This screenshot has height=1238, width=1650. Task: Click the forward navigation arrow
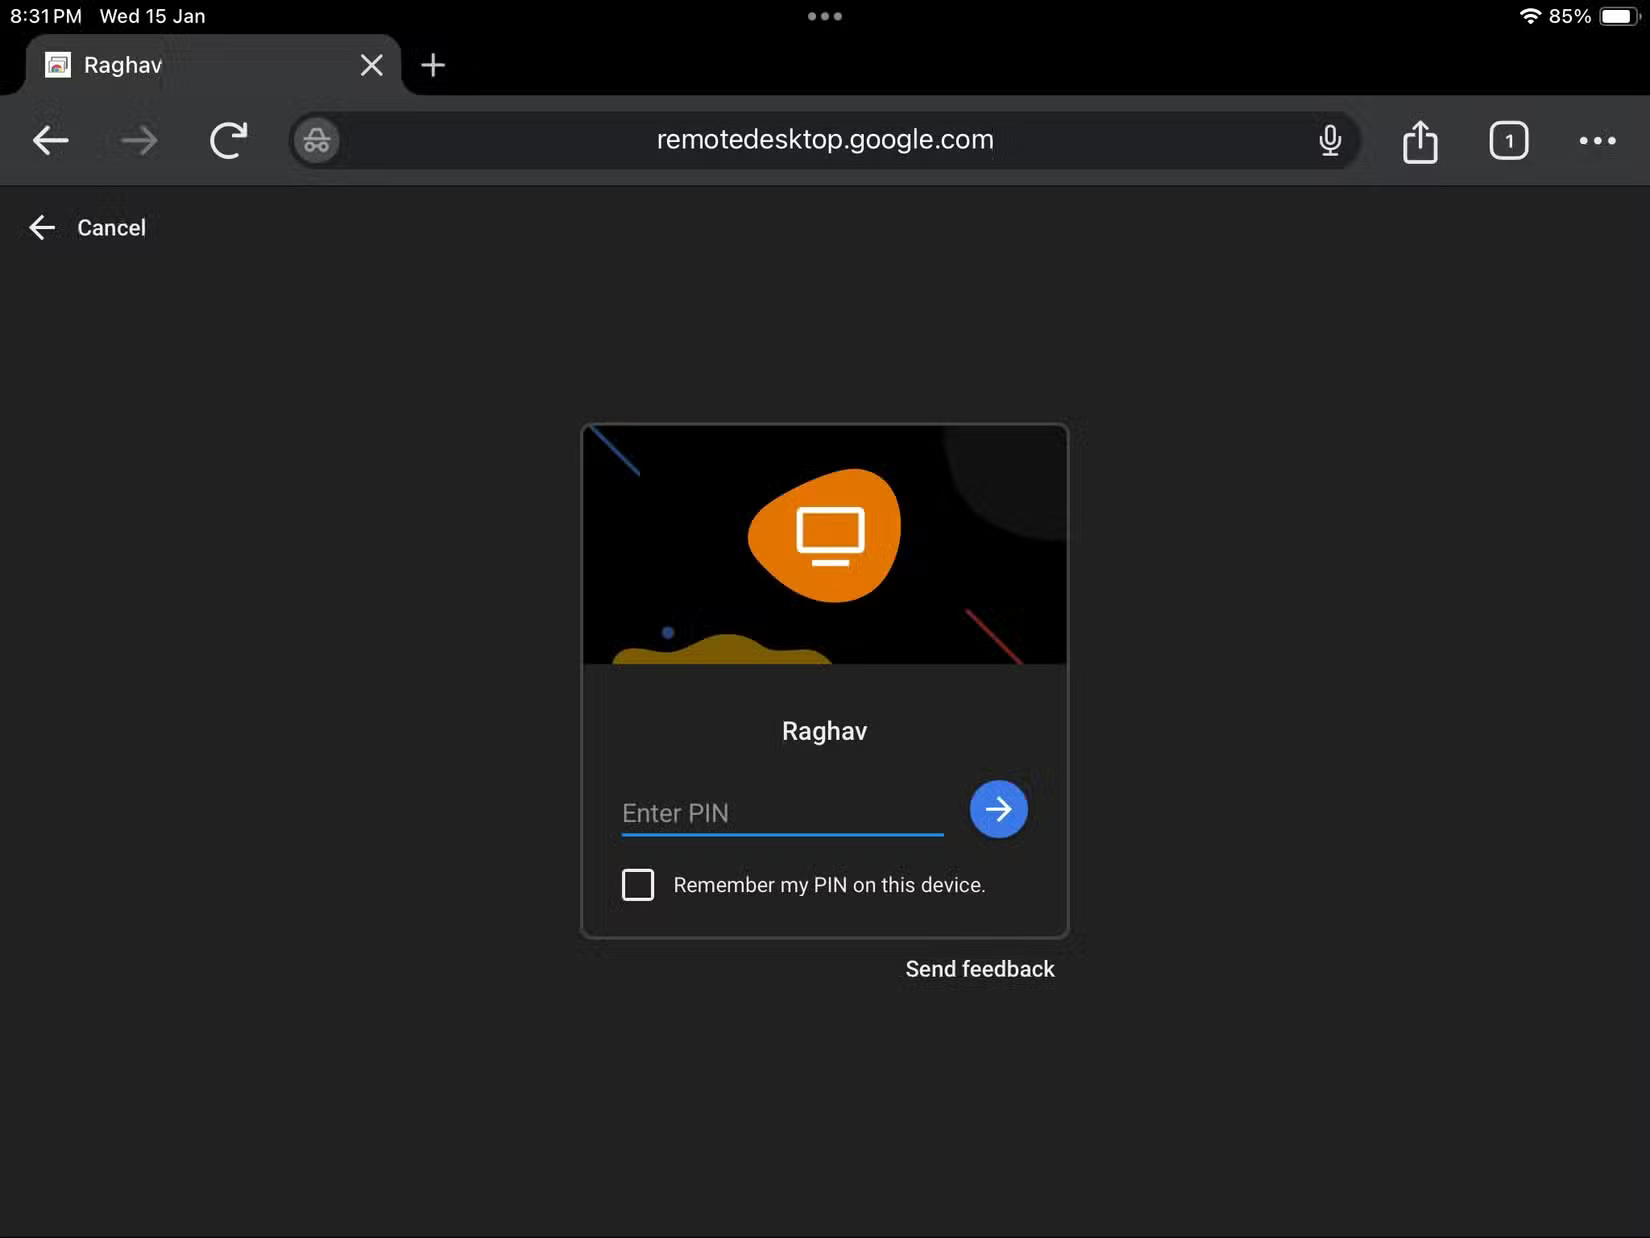(x=139, y=140)
